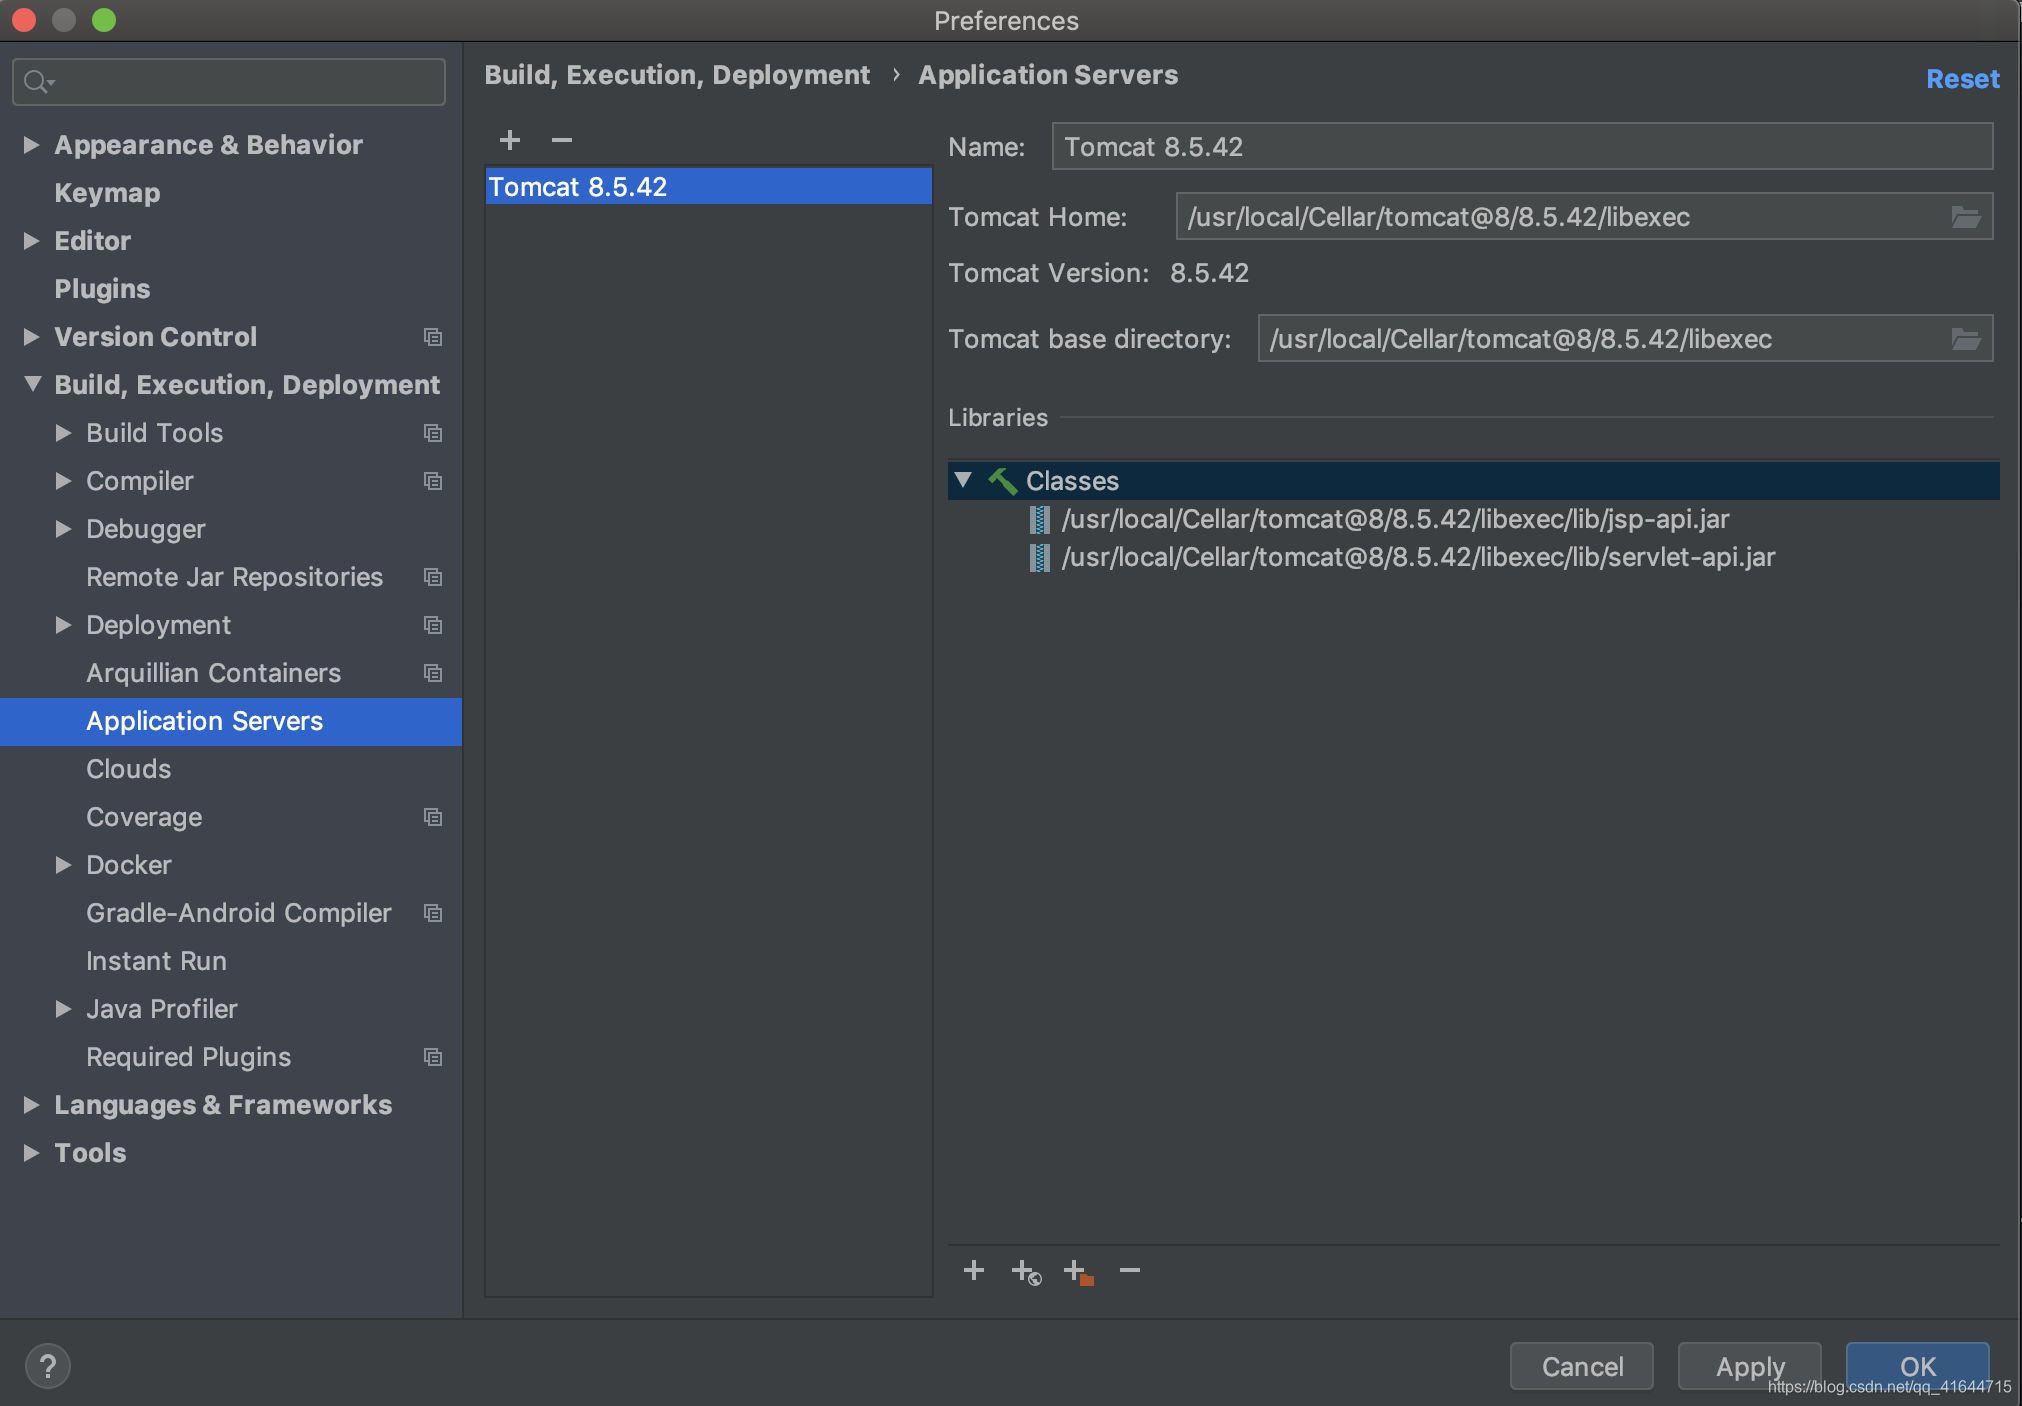The height and width of the screenshot is (1406, 2022).
Task: Browse for Tomcat base directory folder
Action: click(x=1966, y=339)
